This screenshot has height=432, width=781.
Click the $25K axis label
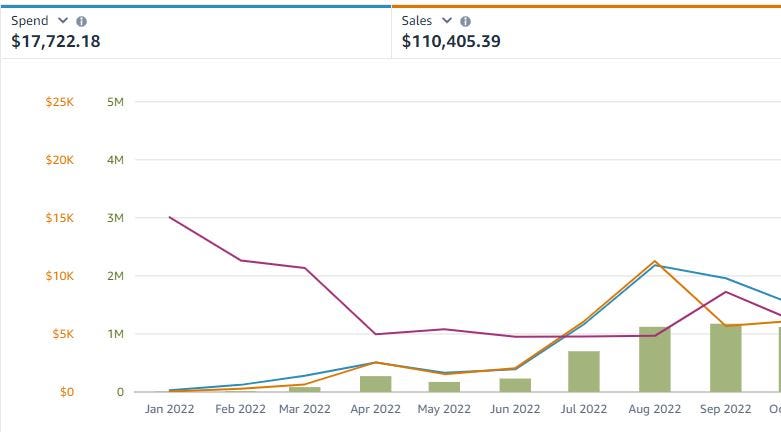point(59,102)
